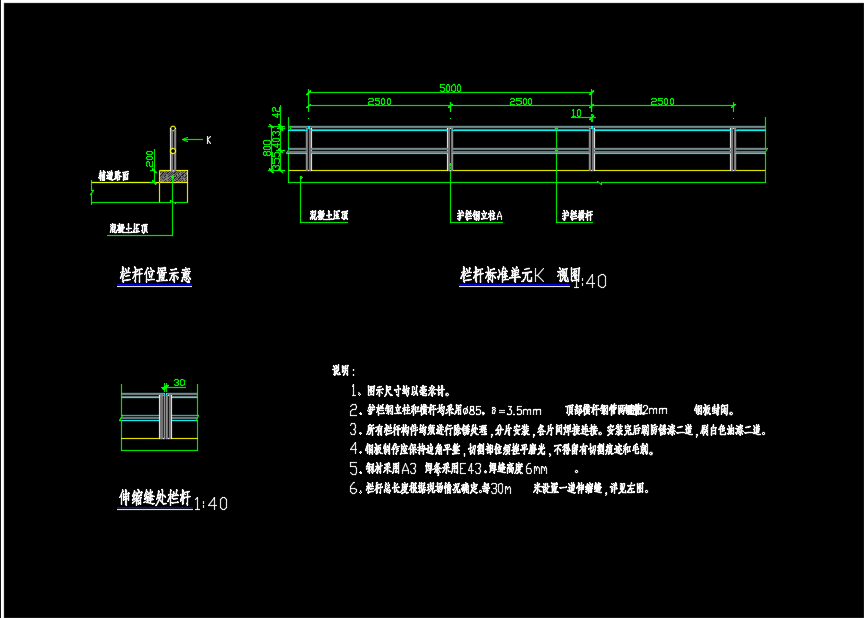The height and width of the screenshot is (618, 866).
Task: Select the 800 height dimension label
Action: click(x=267, y=148)
